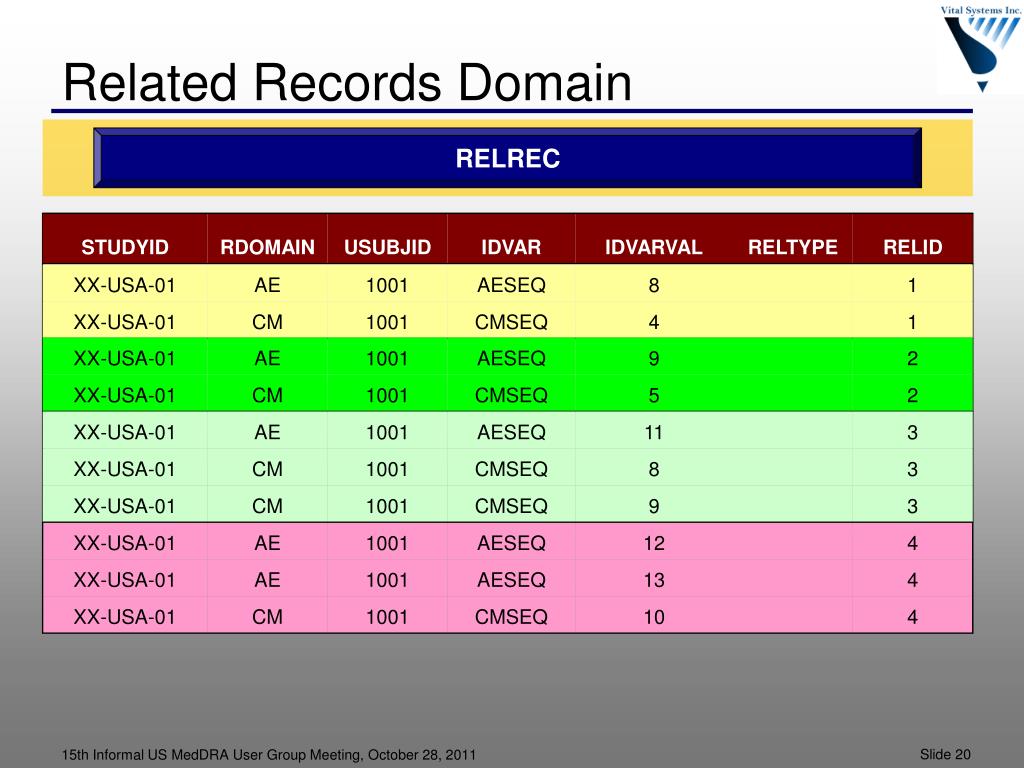The height and width of the screenshot is (768, 1024).
Task: Click IDVARVAL 8 in the first AESEQ row
Action: point(654,285)
